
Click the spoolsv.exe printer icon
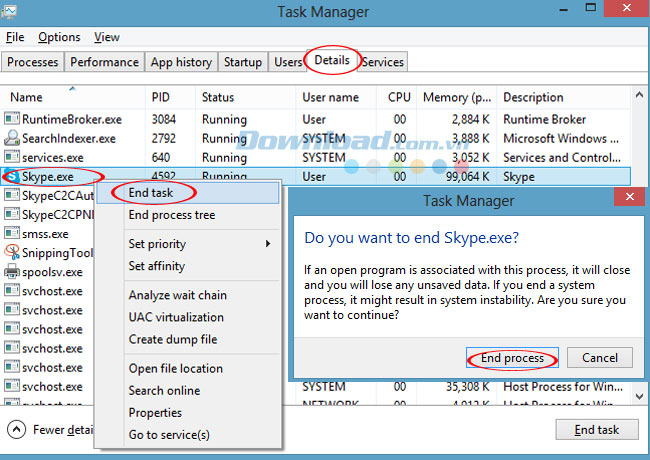[12, 271]
